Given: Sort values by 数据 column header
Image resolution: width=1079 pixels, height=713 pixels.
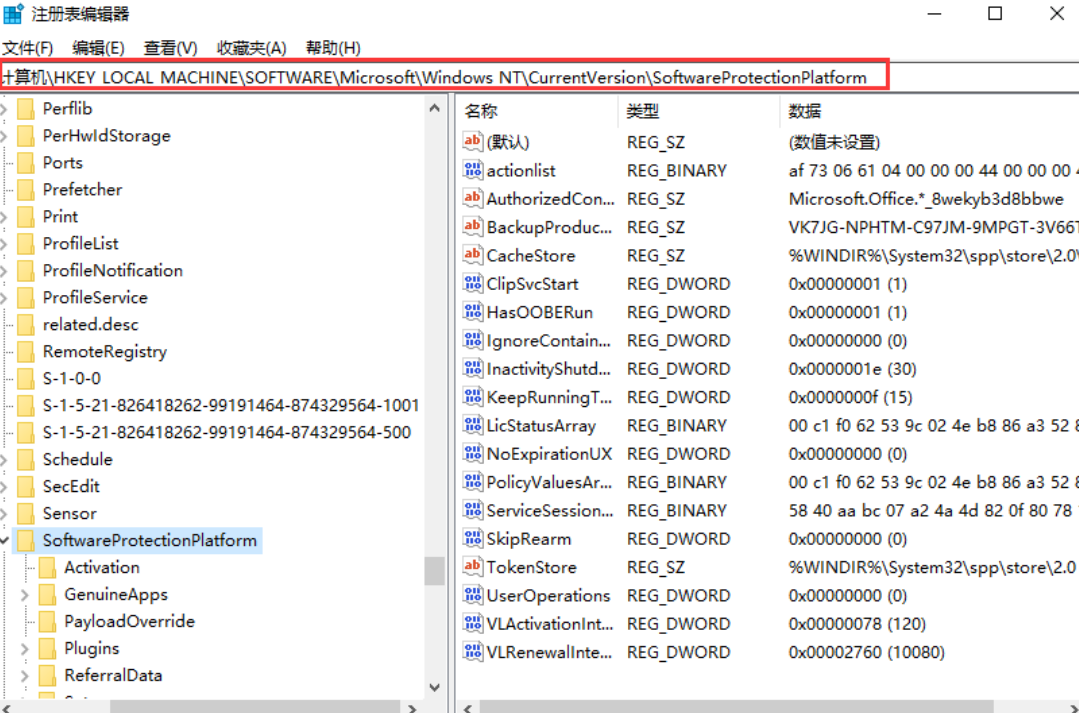Looking at the screenshot, I should [x=930, y=111].
